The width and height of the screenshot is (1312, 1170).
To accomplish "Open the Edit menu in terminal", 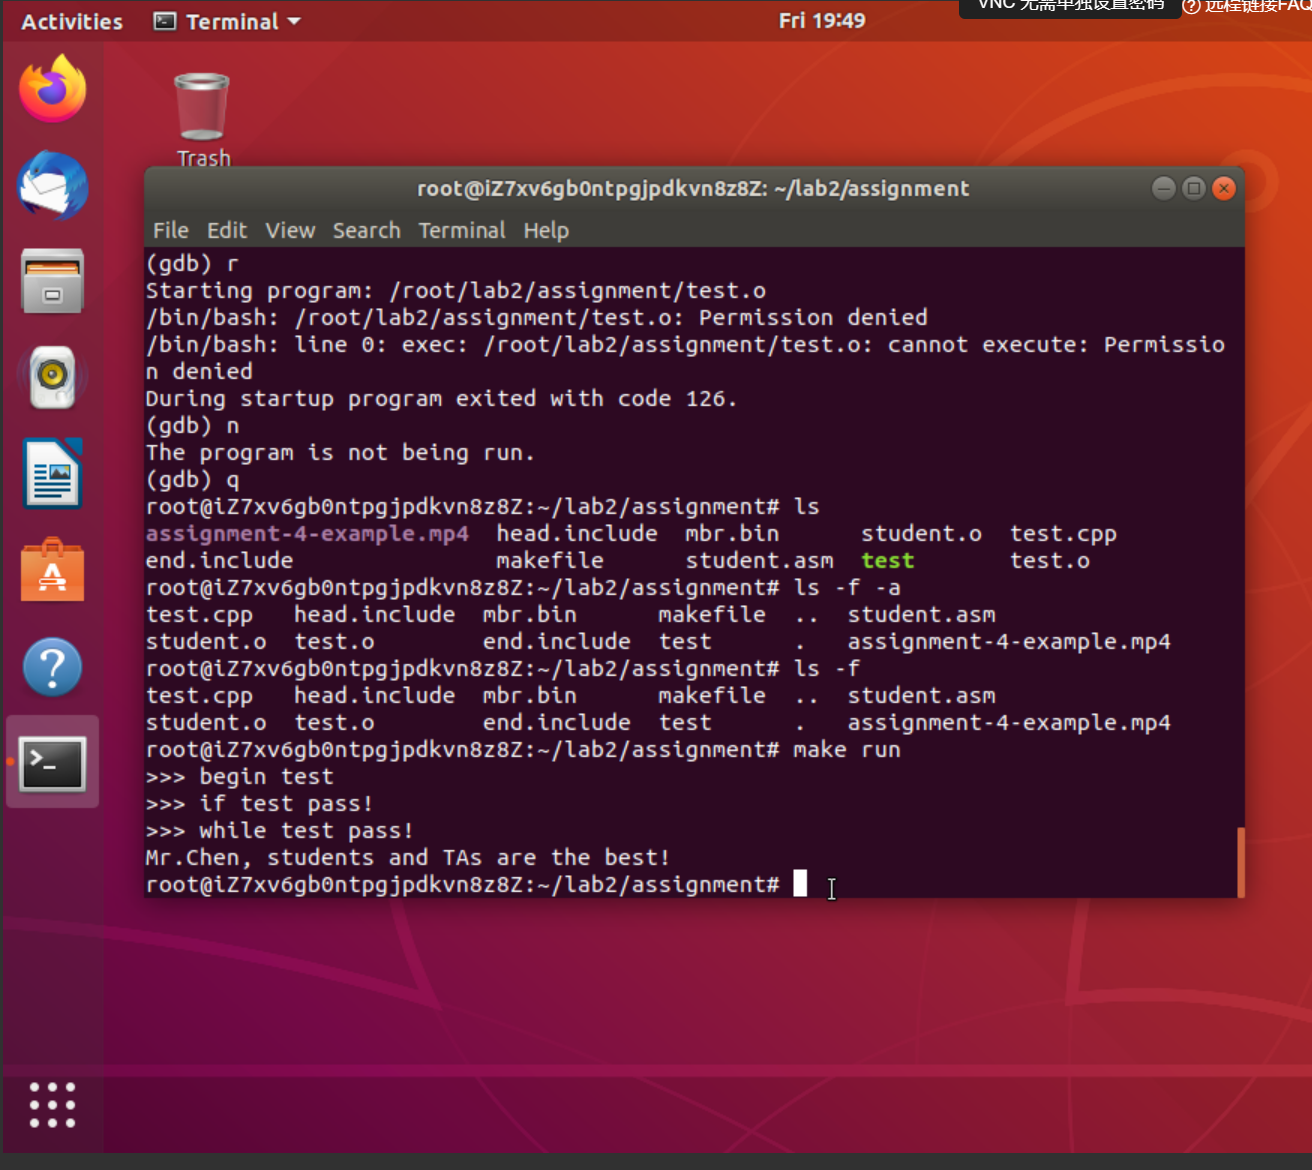I will (227, 231).
